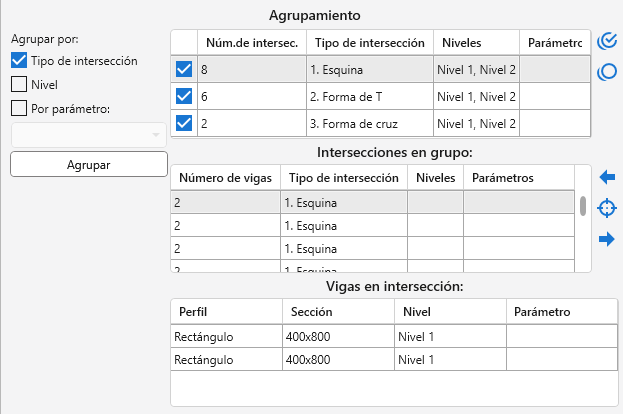
Task: Click the Perfil column header
Action: (225, 312)
